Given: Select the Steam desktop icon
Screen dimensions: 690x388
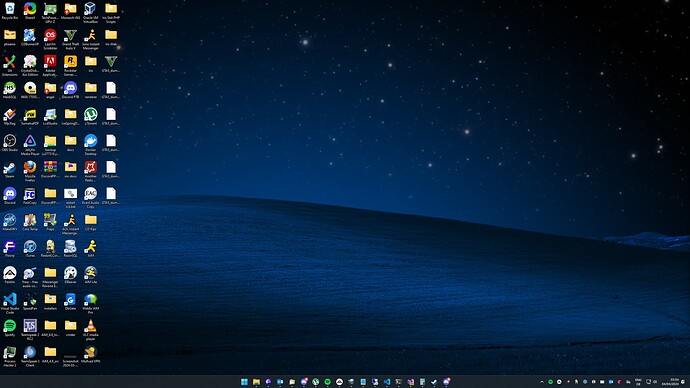Looking at the screenshot, I should tap(10, 169).
